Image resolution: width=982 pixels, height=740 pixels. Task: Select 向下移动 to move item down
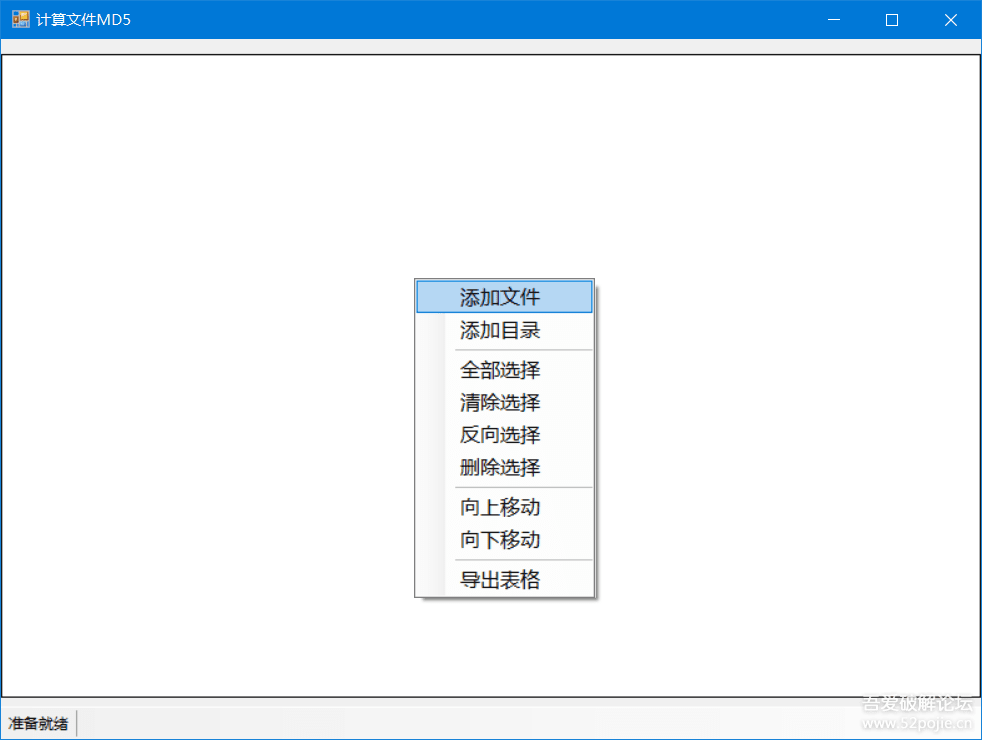pos(500,540)
